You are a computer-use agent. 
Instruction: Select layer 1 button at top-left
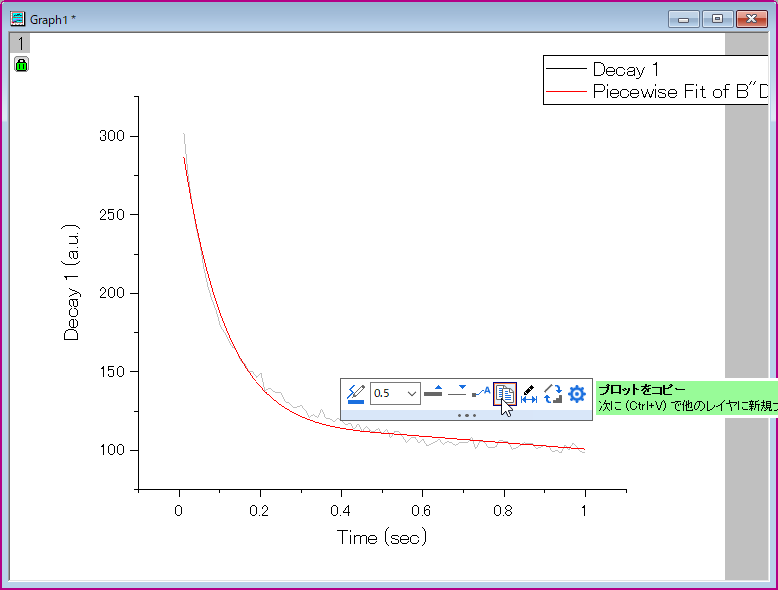click(20, 43)
